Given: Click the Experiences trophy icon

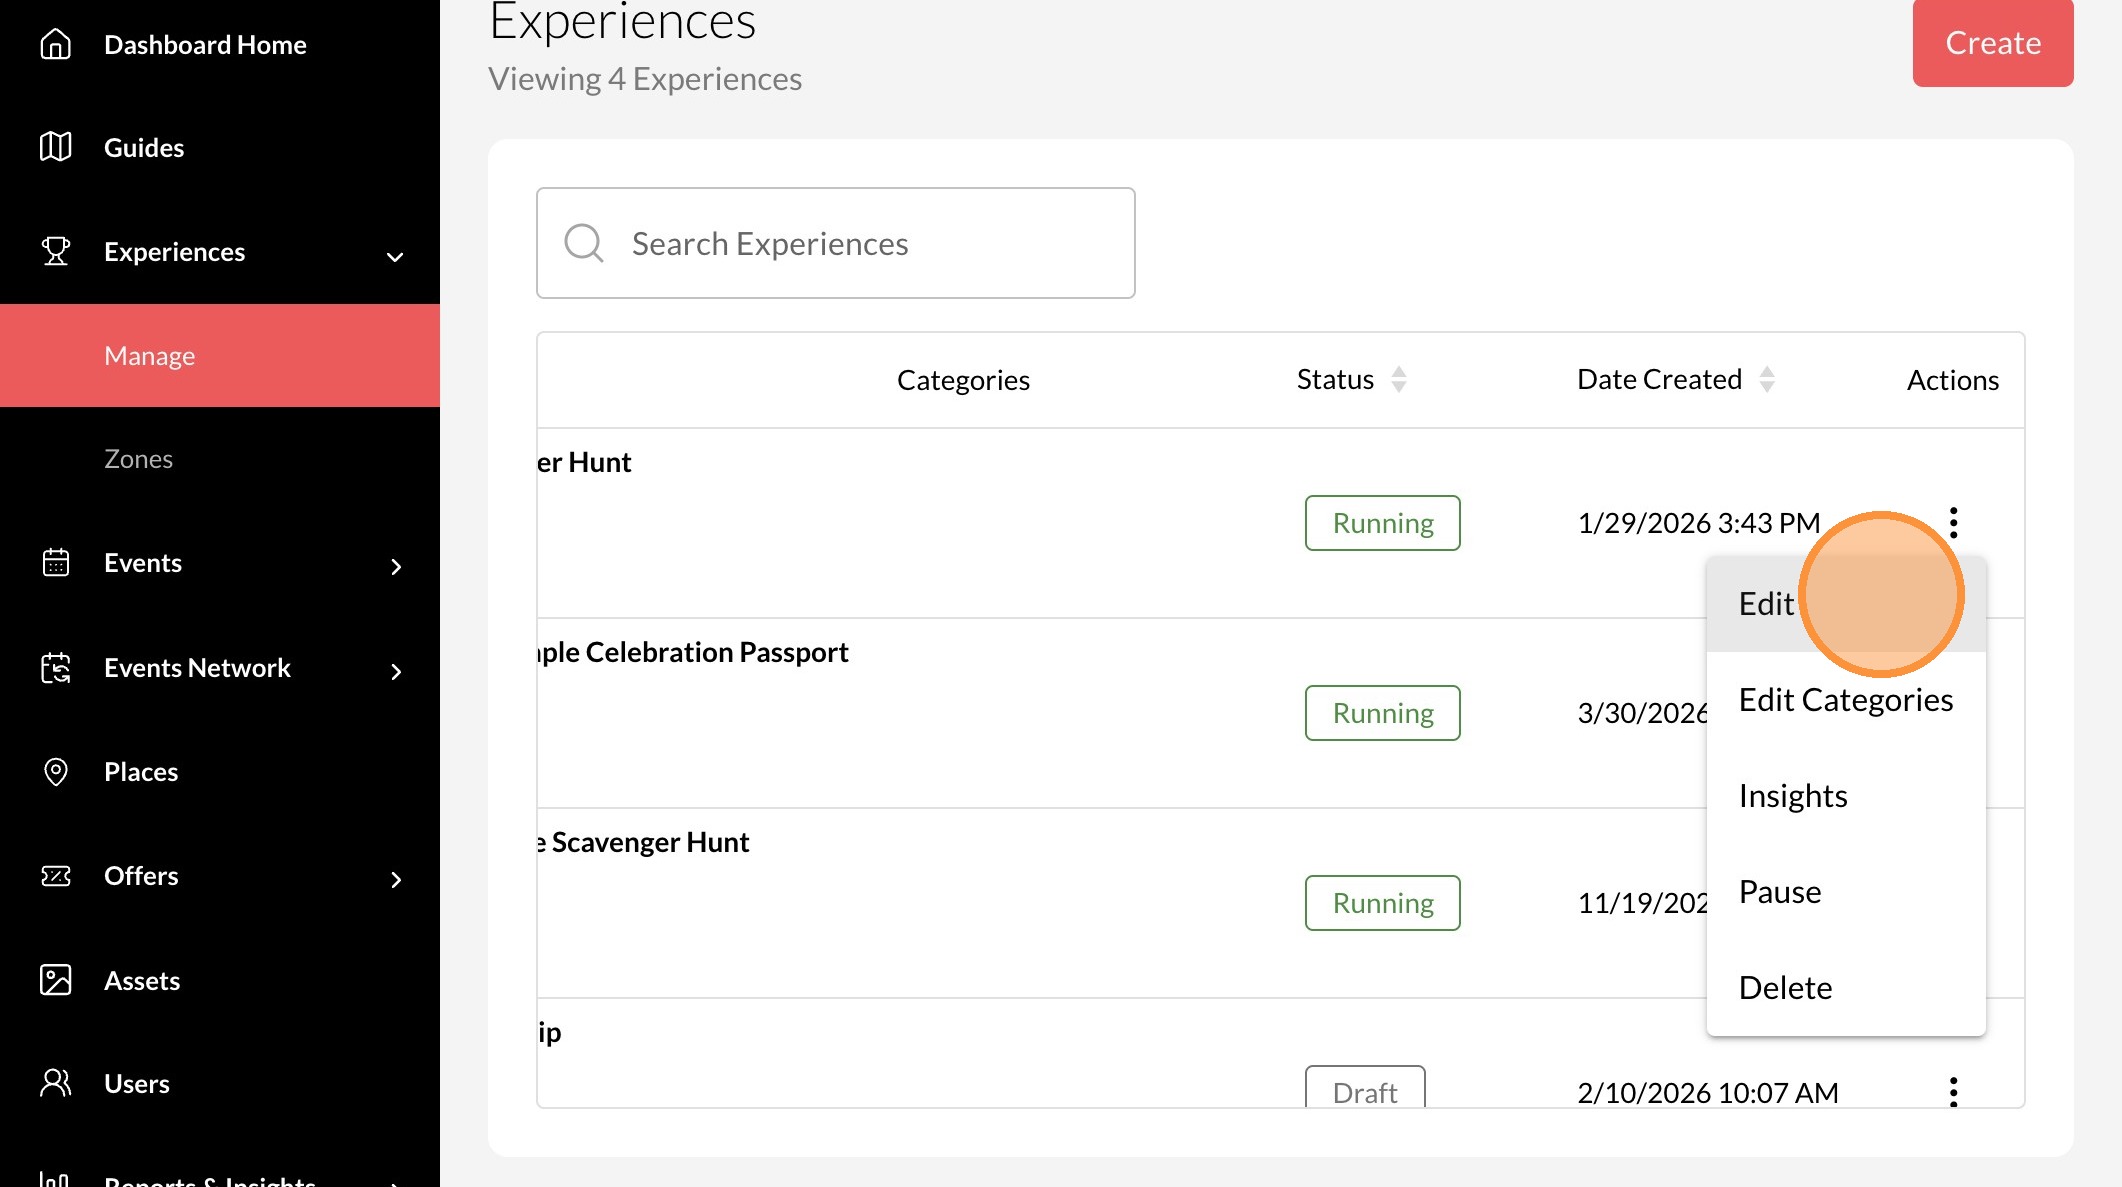Looking at the screenshot, I should click(x=56, y=251).
